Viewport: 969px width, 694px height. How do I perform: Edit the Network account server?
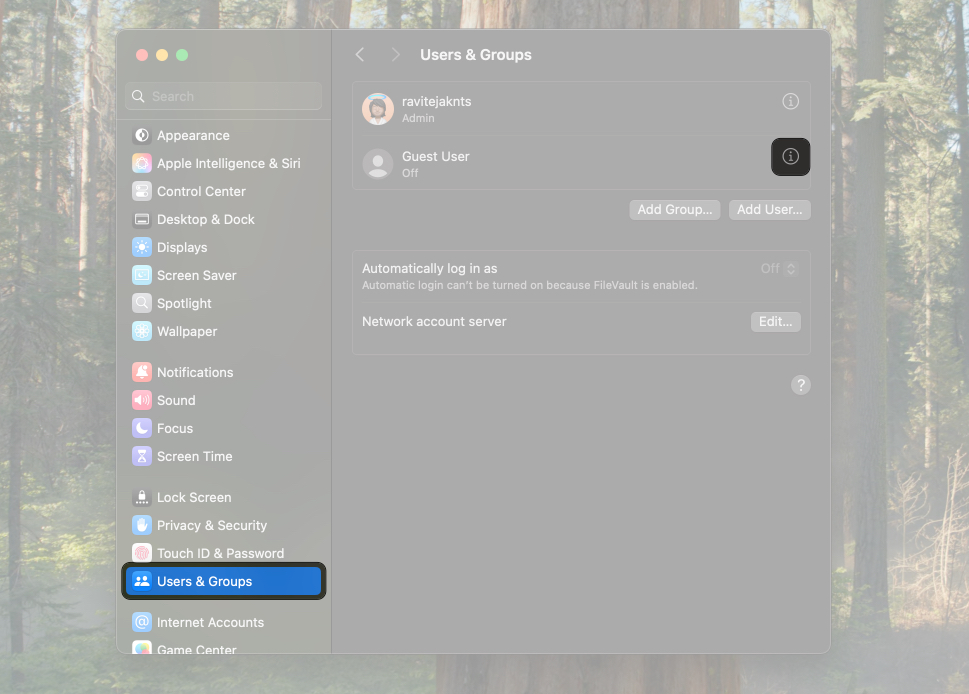point(775,321)
